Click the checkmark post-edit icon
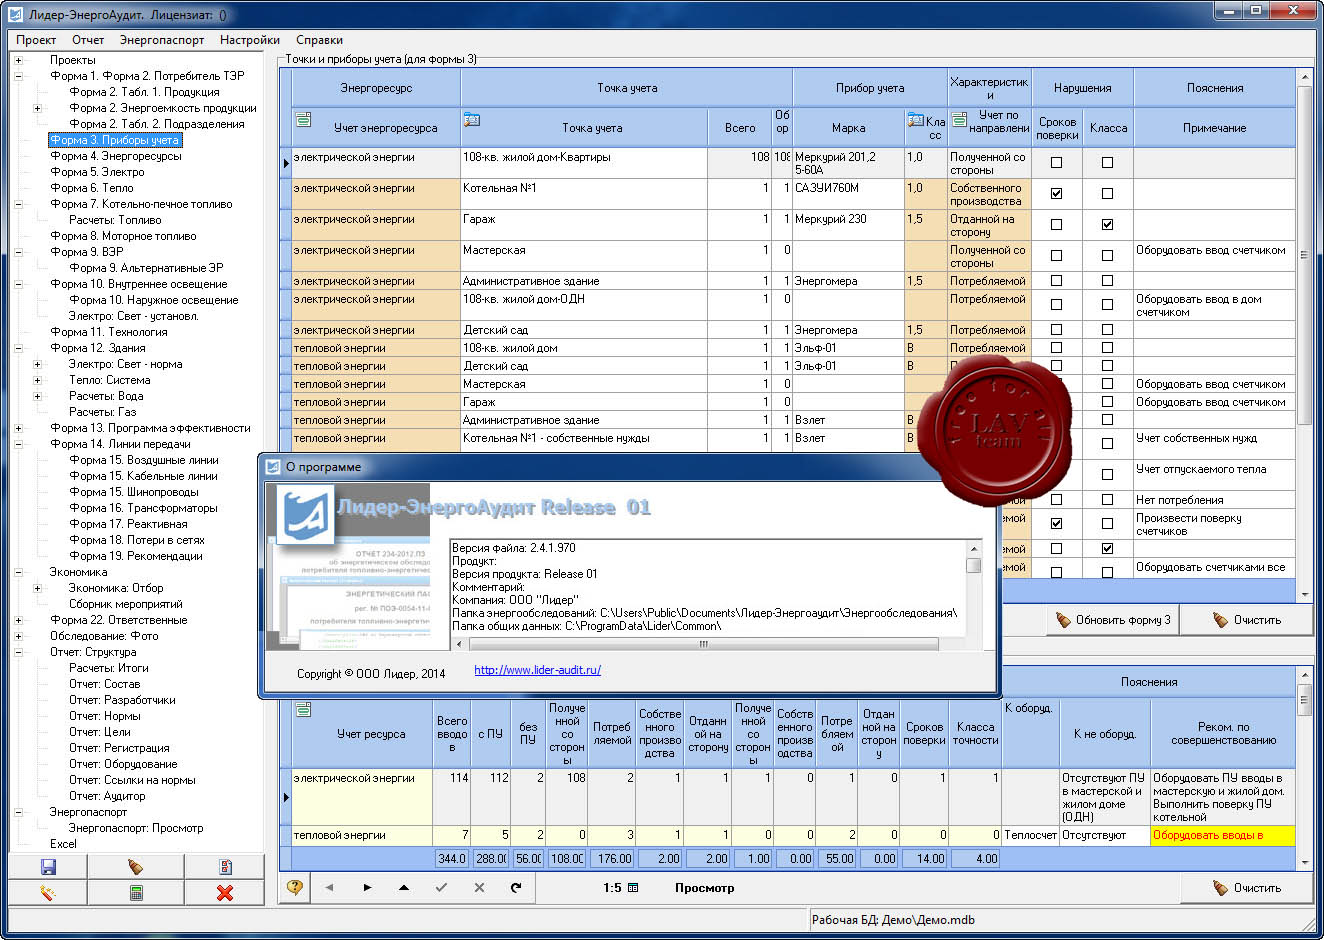Image resolution: width=1324 pixels, height=940 pixels. (x=441, y=887)
